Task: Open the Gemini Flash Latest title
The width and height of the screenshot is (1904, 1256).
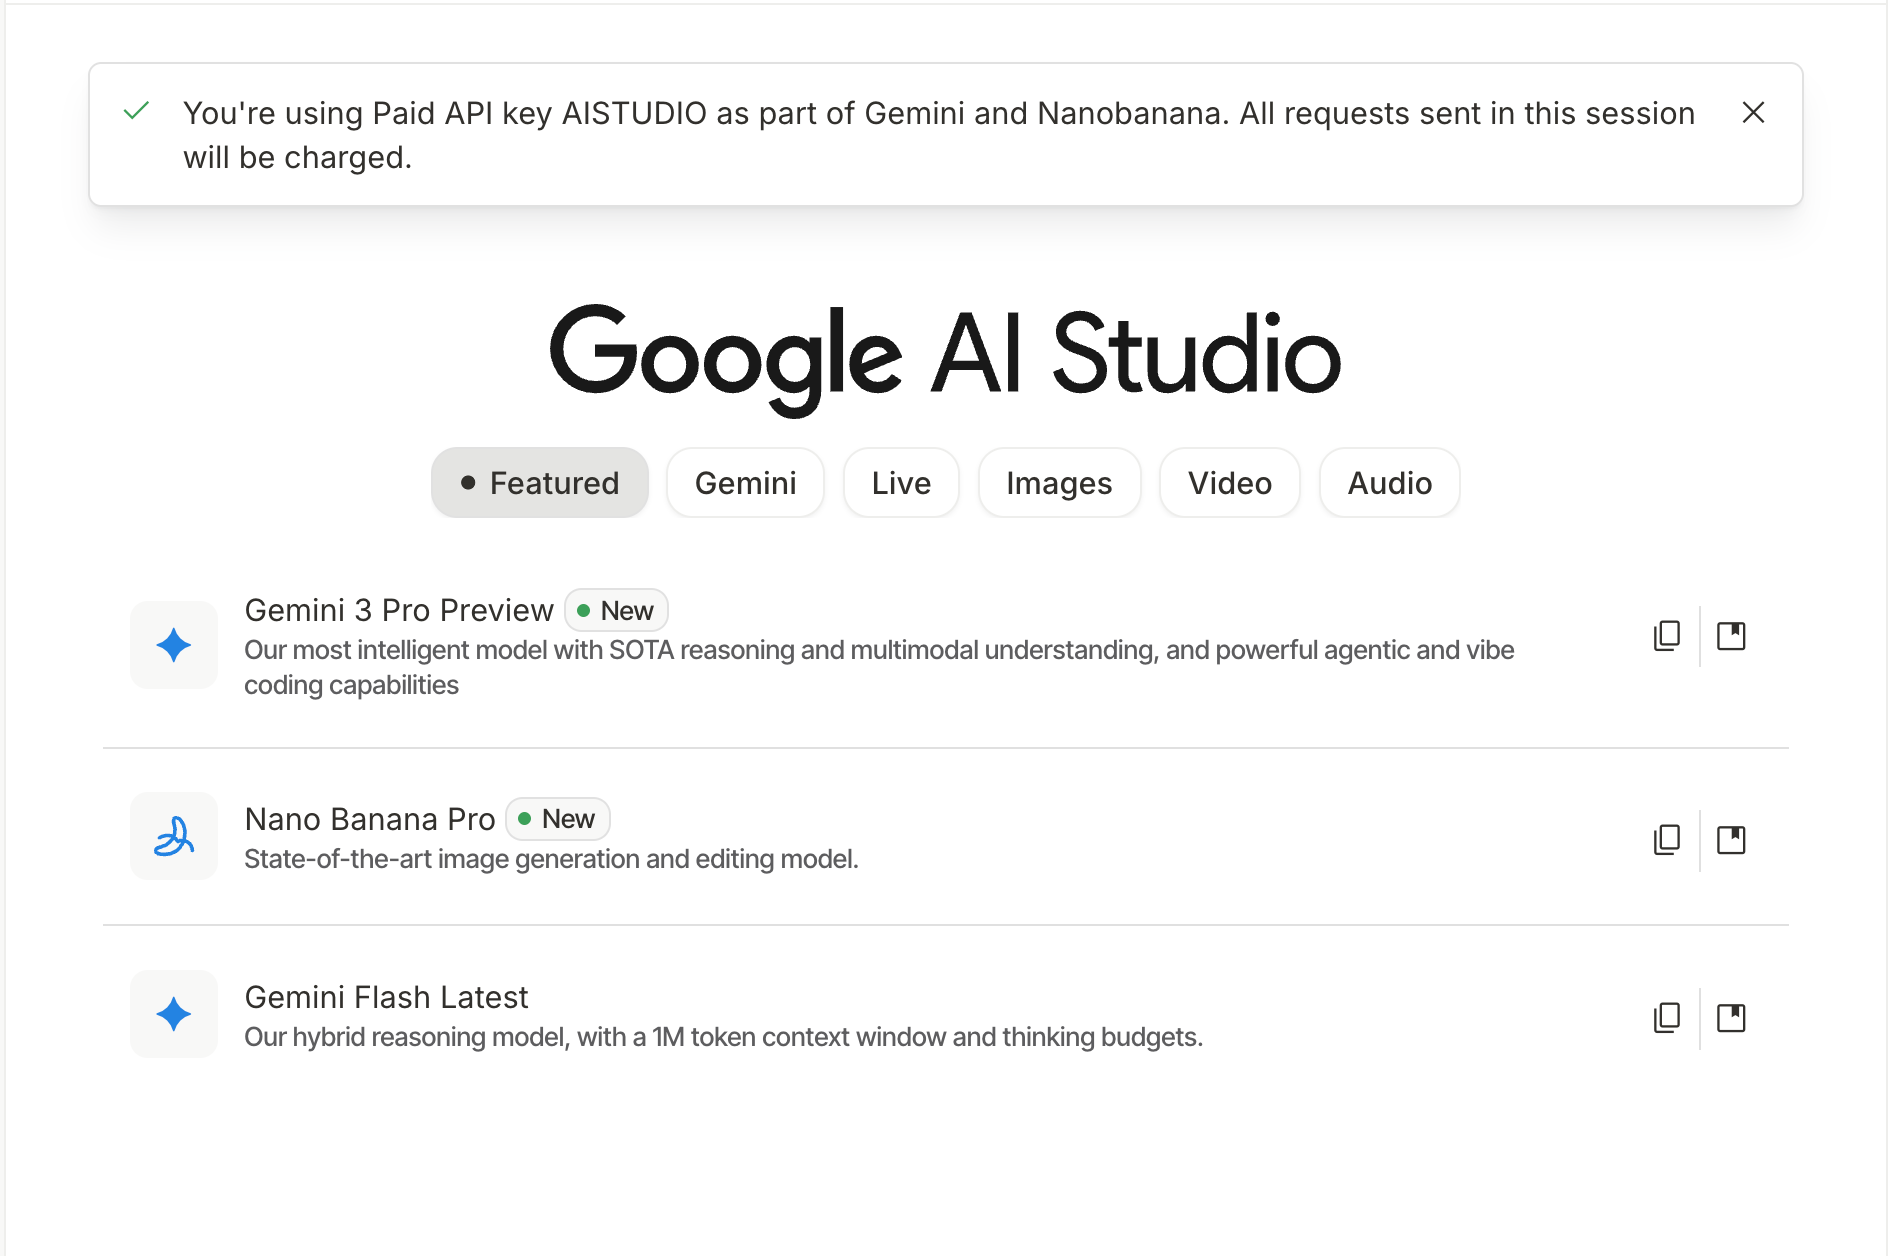Action: coord(386,997)
